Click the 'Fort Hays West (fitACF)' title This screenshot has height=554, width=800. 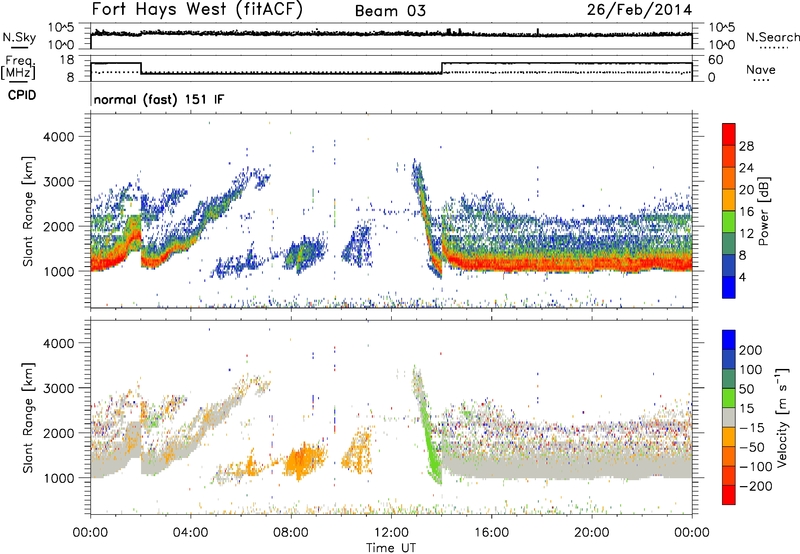coord(197,10)
